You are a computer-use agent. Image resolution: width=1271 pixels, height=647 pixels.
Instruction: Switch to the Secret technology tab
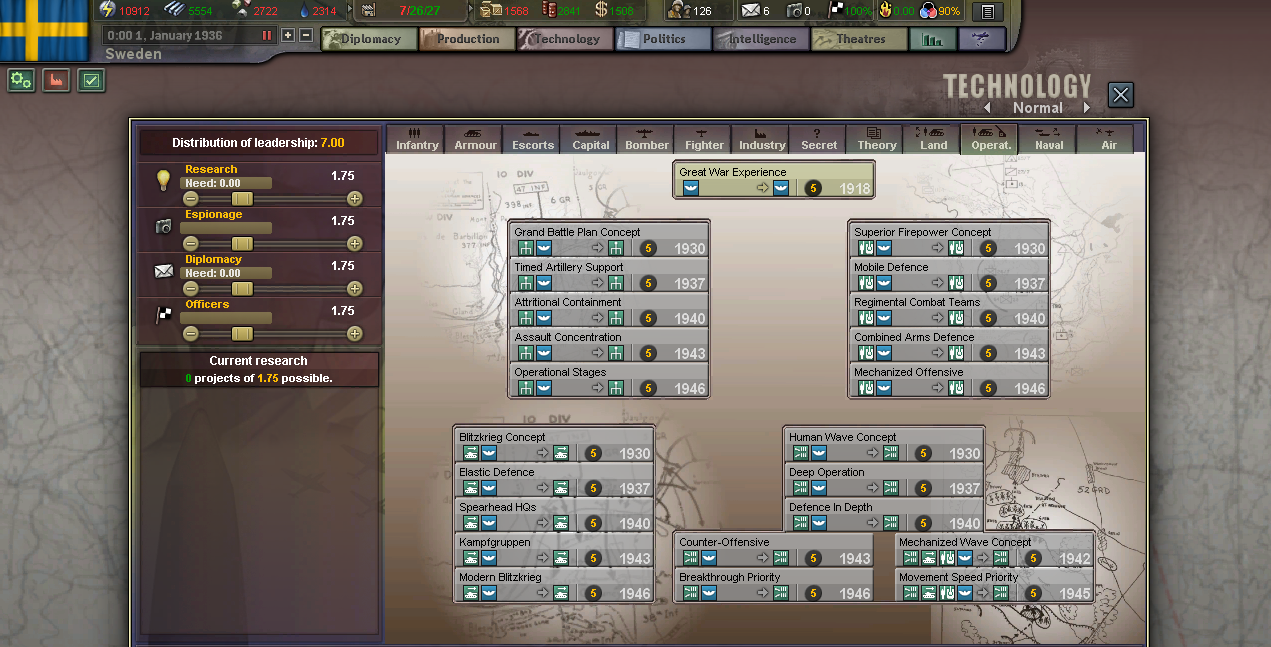pyautogui.click(x=819, y=139)
